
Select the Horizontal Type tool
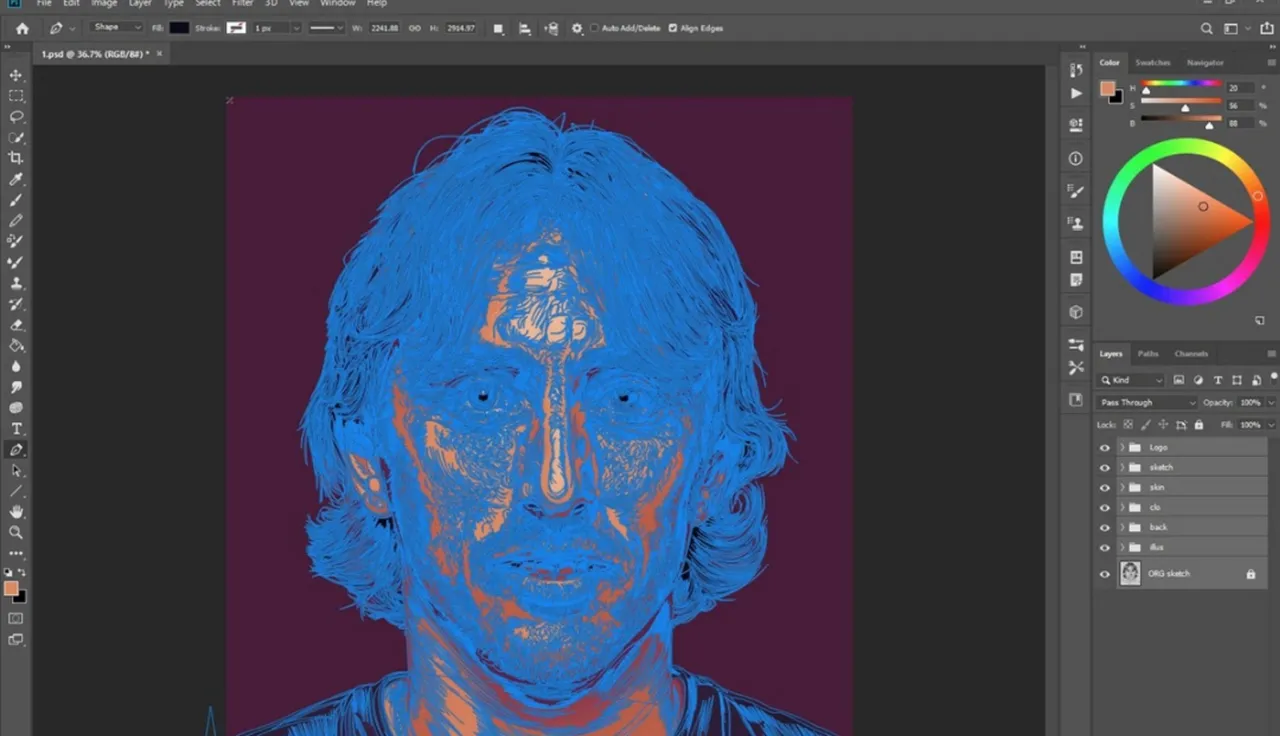pyautogui.click(x=16, y=428)
